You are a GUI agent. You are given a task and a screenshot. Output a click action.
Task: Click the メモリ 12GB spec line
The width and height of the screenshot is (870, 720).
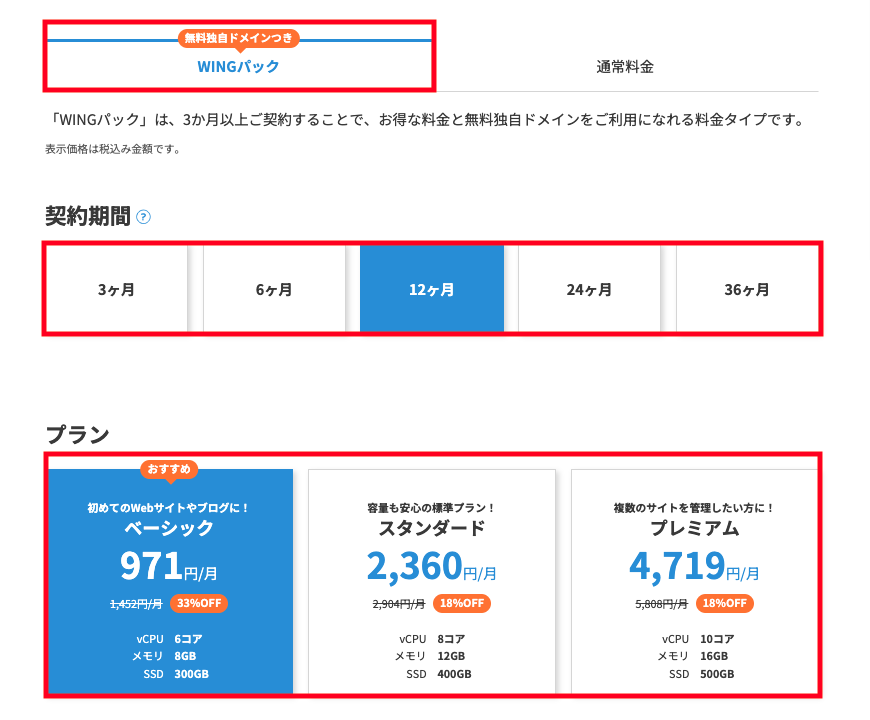(430, 656)
